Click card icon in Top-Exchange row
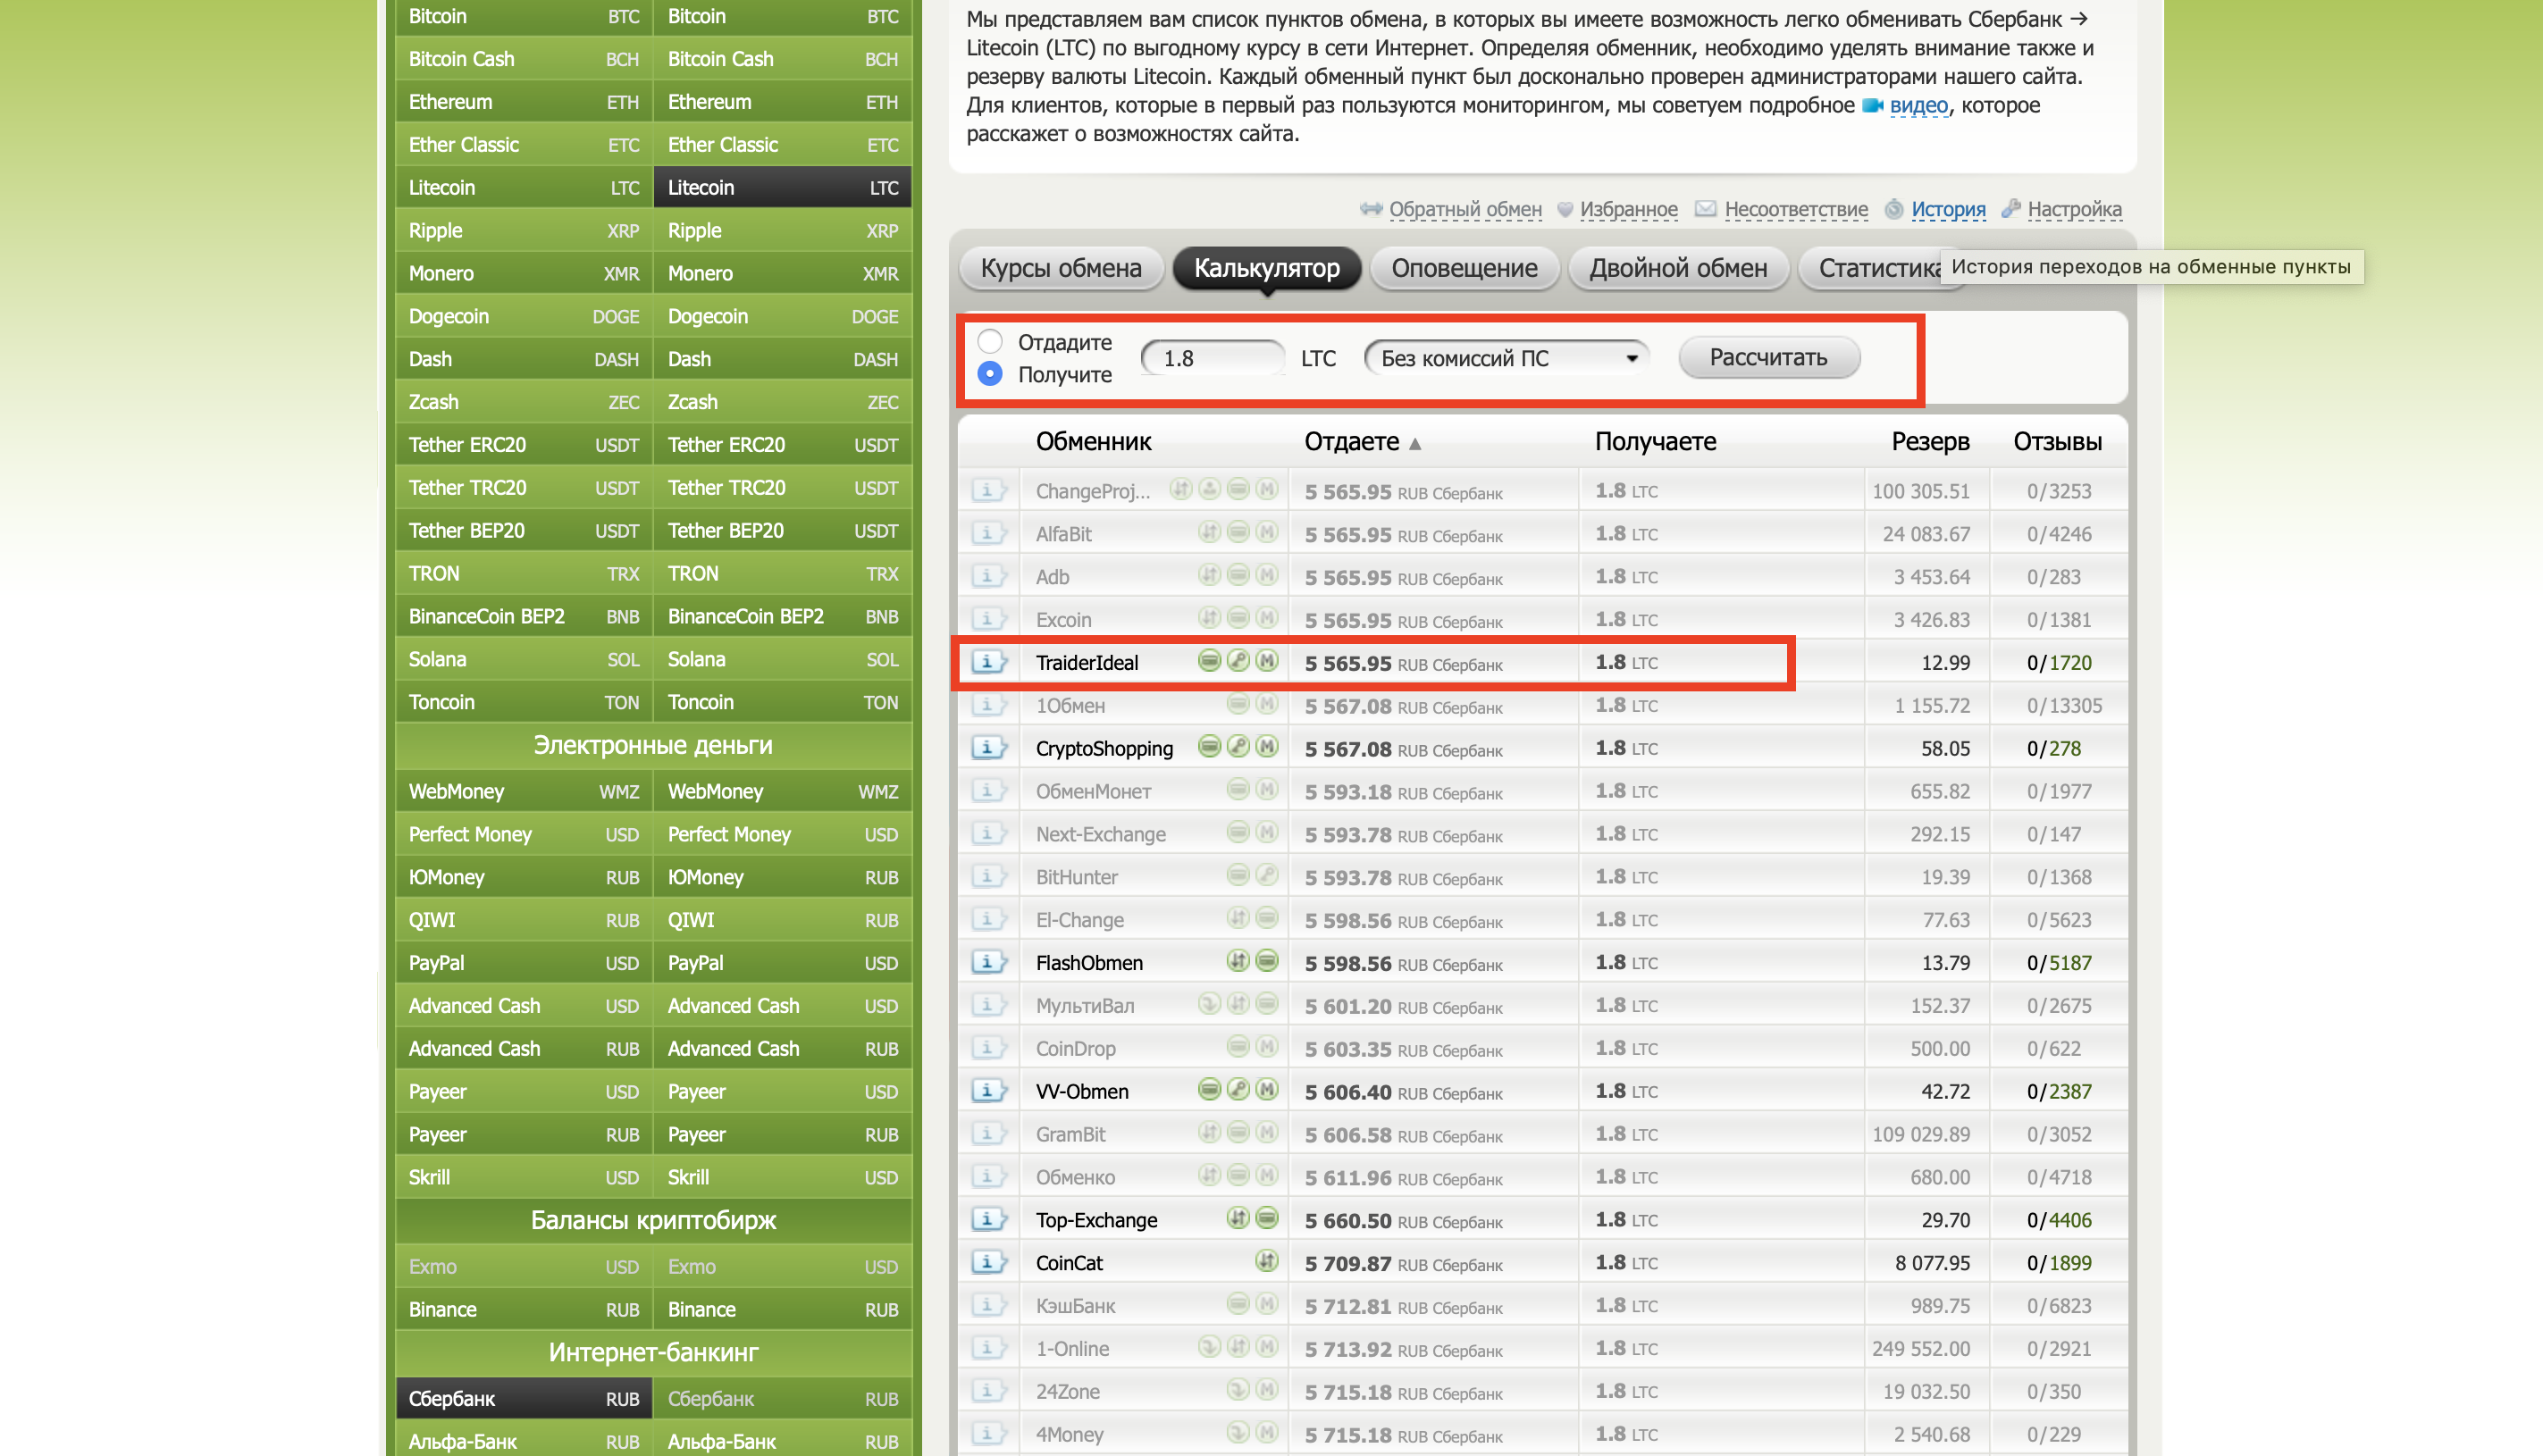This screenshot has height=1456, width=2543. click(x=1267, y=1219)
